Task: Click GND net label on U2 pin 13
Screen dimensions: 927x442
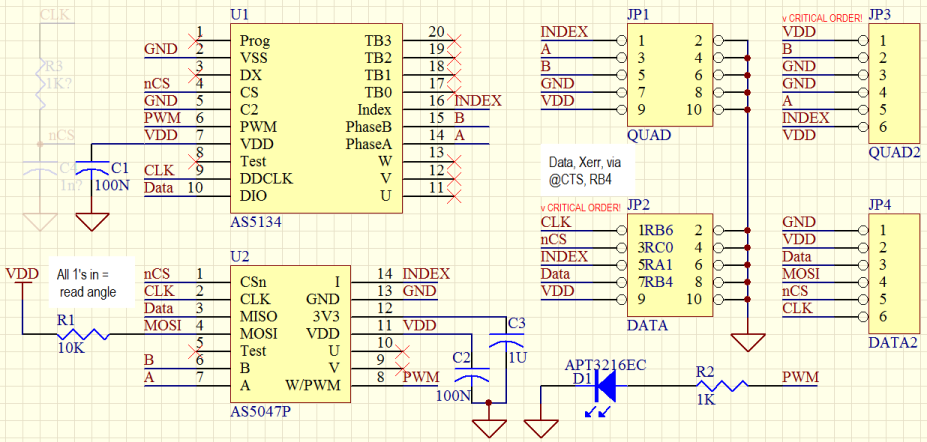Action: 420,290
